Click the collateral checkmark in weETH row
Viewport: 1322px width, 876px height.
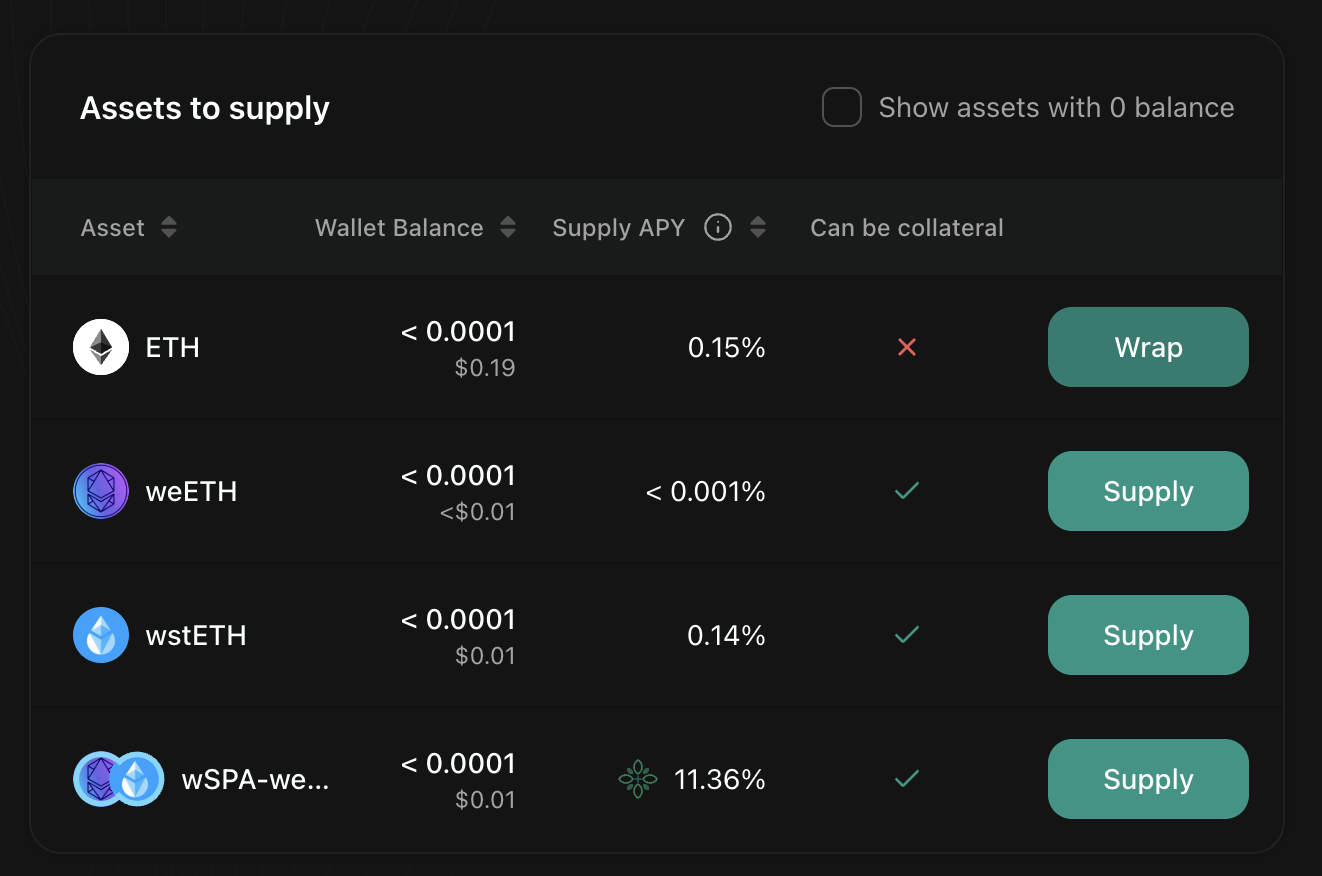[907, 491]
